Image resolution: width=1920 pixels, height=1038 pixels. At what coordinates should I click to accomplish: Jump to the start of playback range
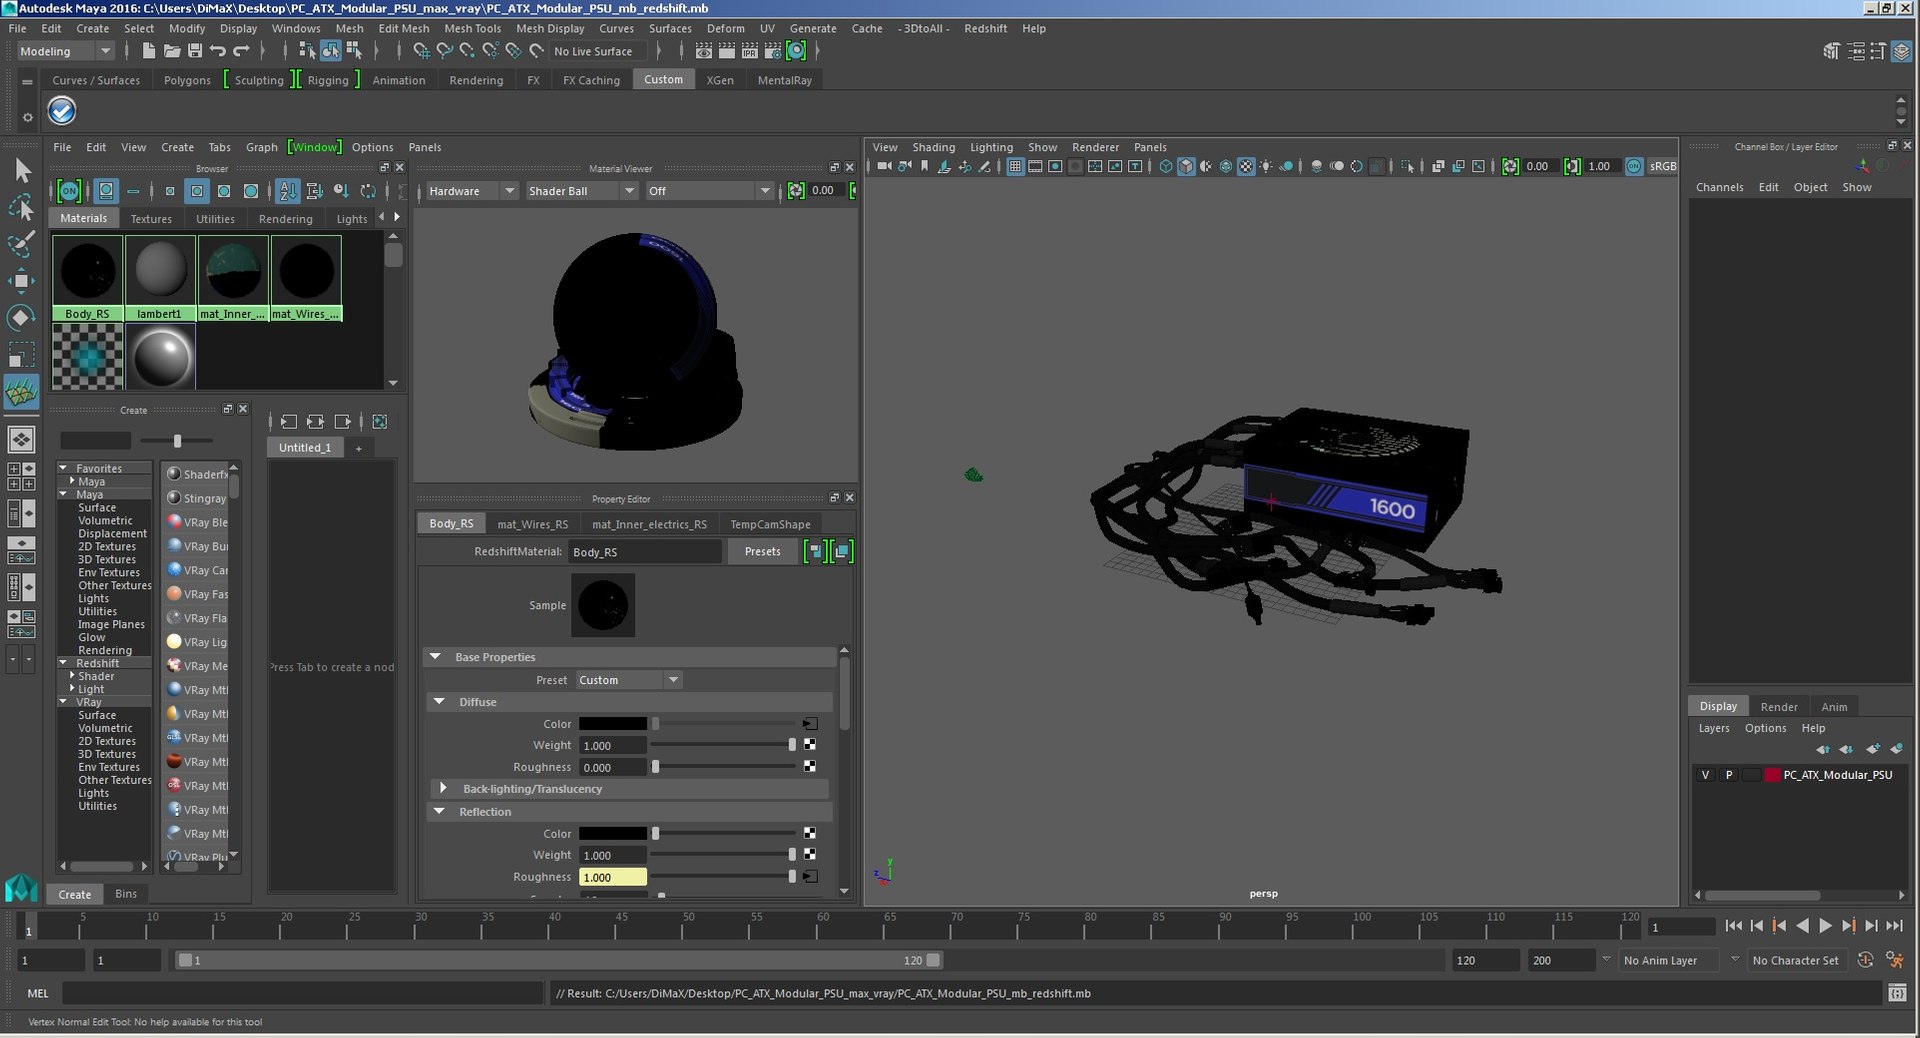tap(1734, 926)
